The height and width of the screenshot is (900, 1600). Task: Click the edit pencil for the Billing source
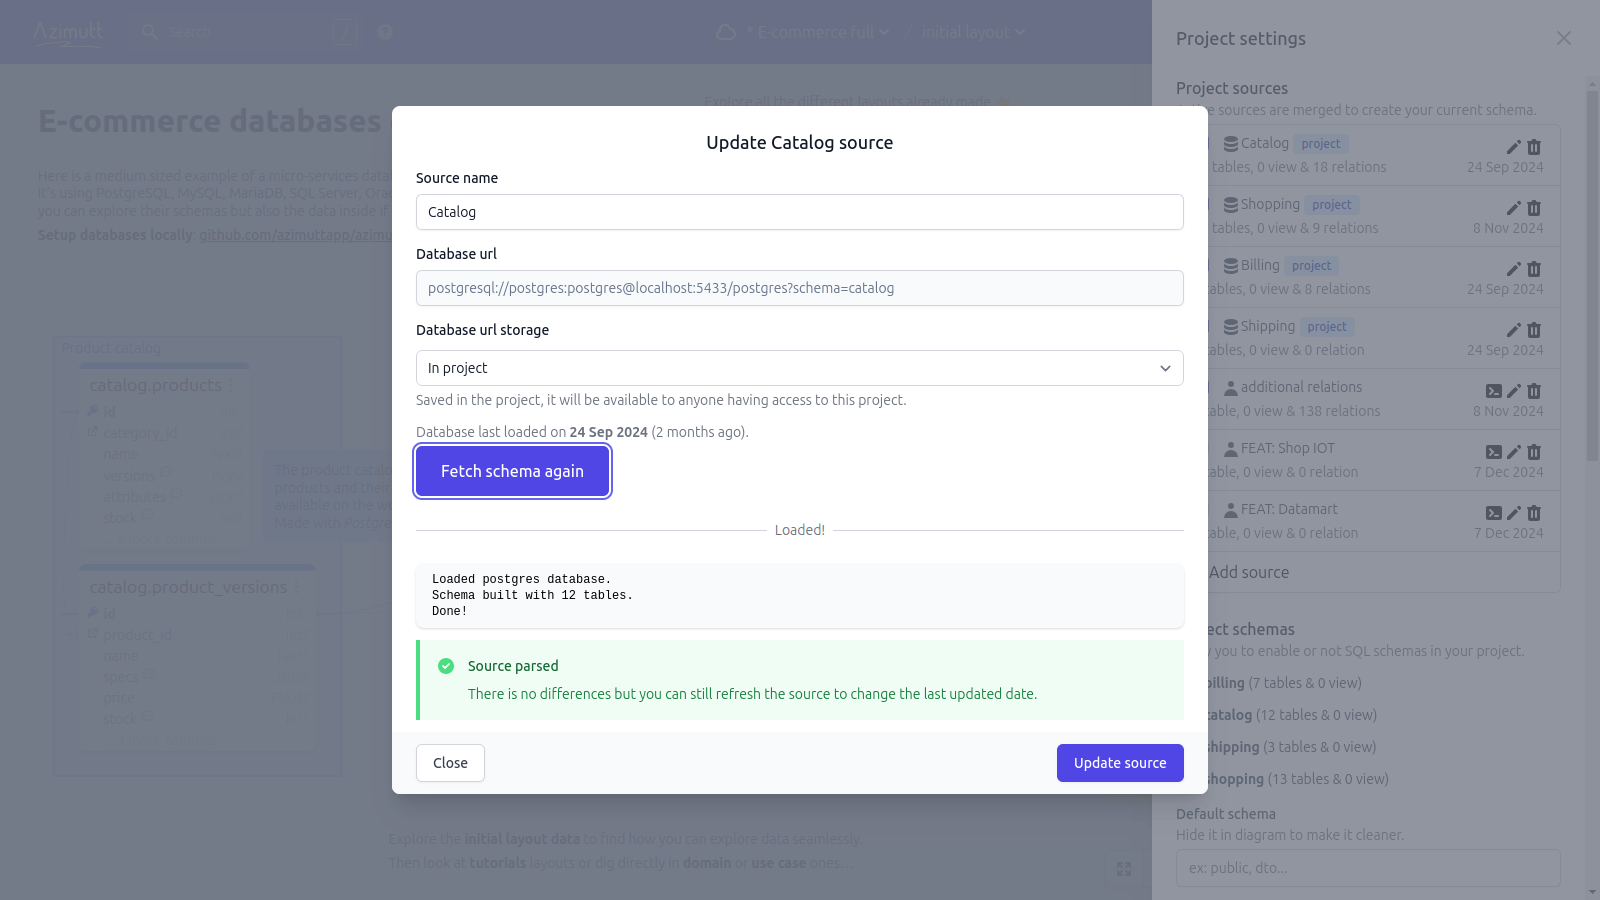click(x=1512, y=268)
